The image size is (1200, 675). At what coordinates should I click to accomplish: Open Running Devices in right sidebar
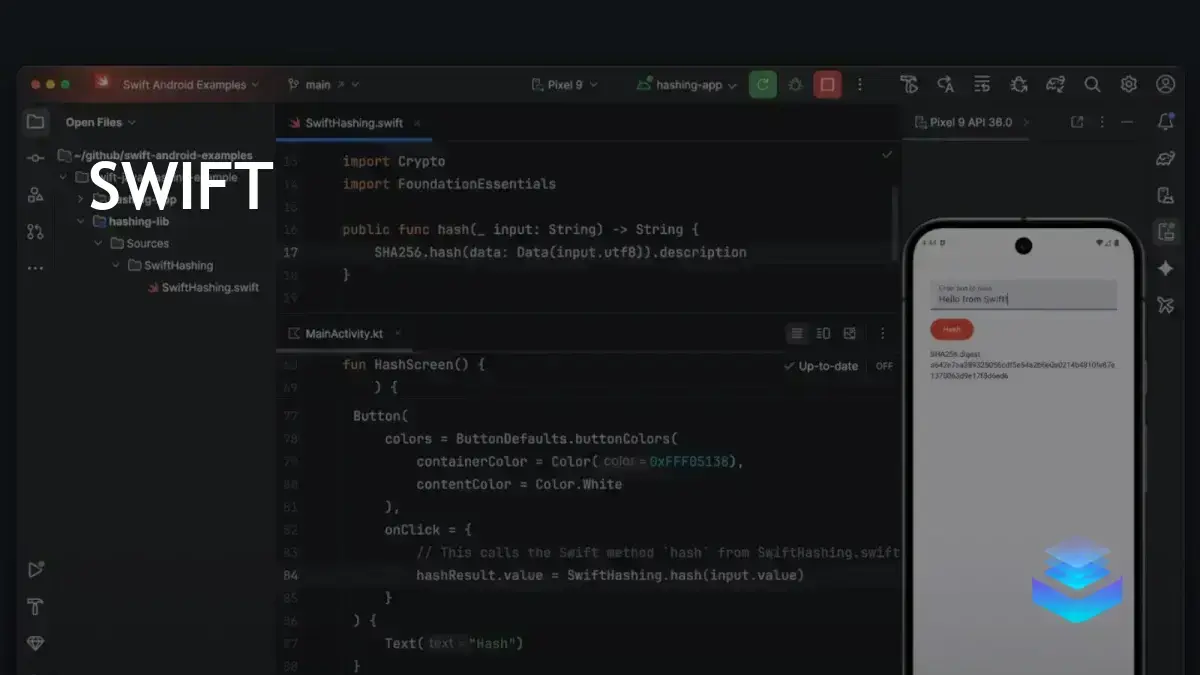click(1165, 232)
